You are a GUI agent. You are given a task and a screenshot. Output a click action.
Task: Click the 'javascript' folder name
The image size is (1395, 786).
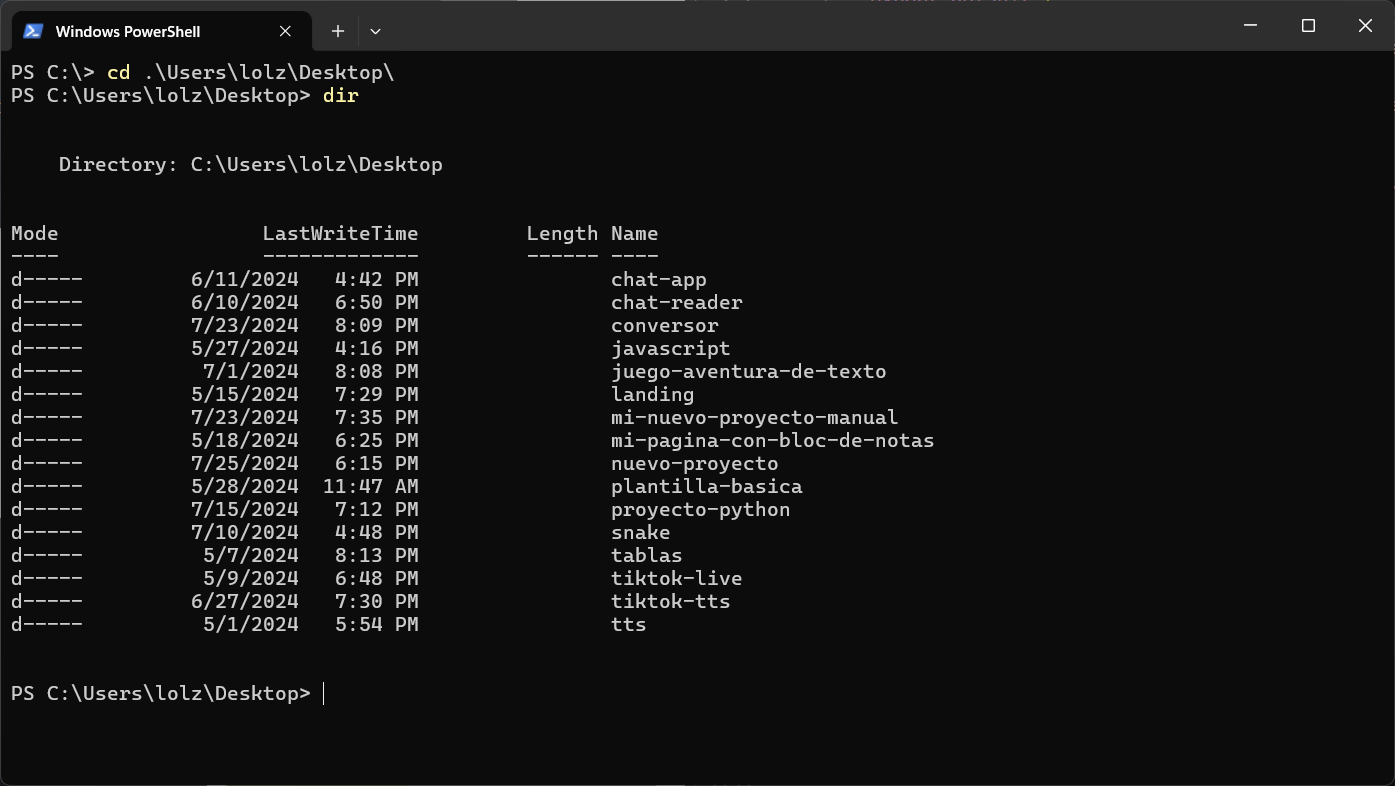click(671, 349)
